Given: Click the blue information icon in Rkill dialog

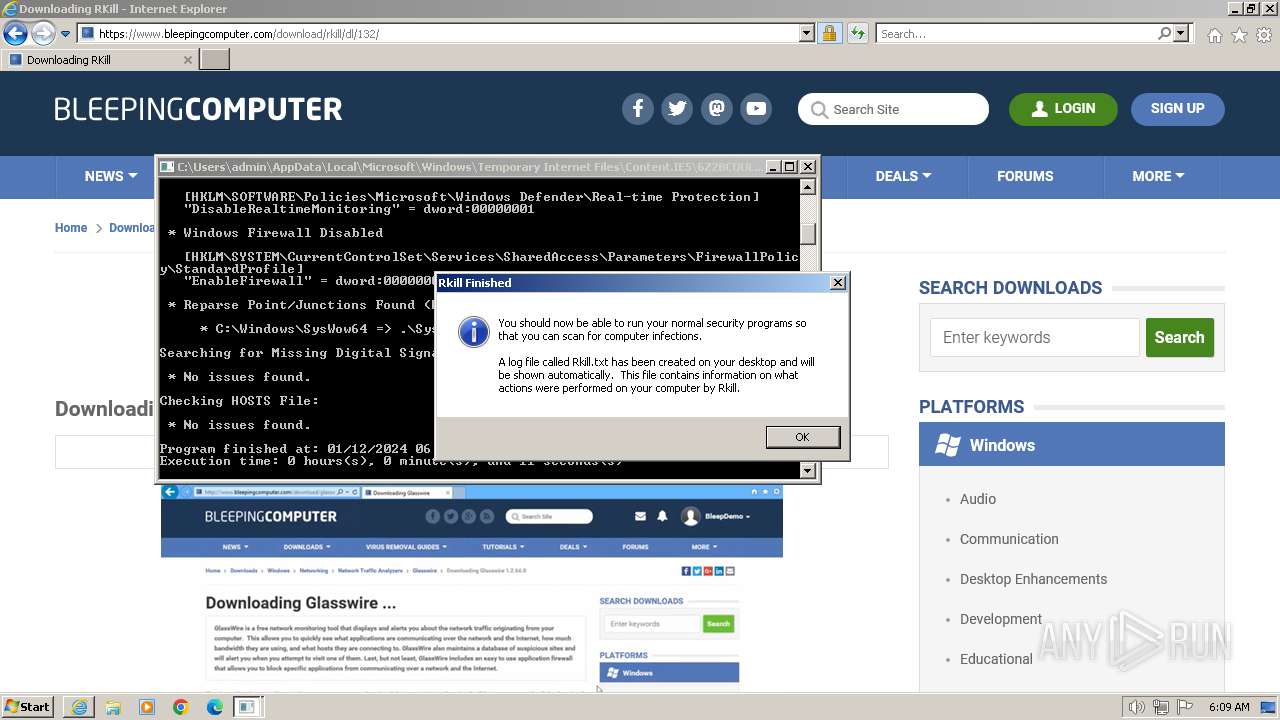Looking at the screenshot, I should pos(474,332).
